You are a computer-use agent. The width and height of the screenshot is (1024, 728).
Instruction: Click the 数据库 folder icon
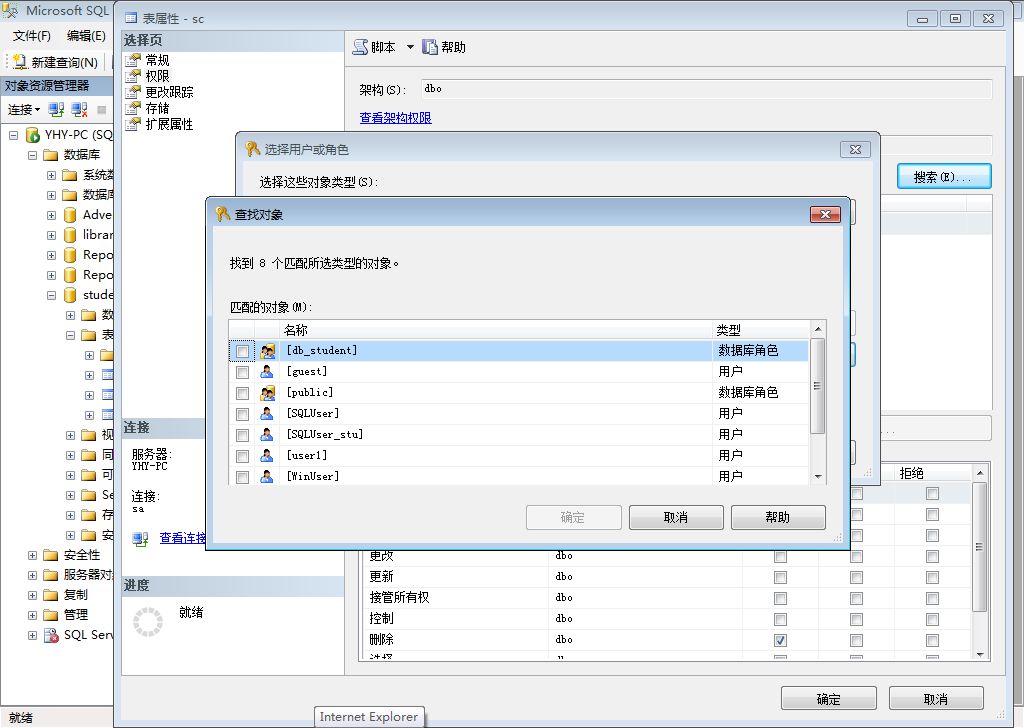click(x=51, y=155)
